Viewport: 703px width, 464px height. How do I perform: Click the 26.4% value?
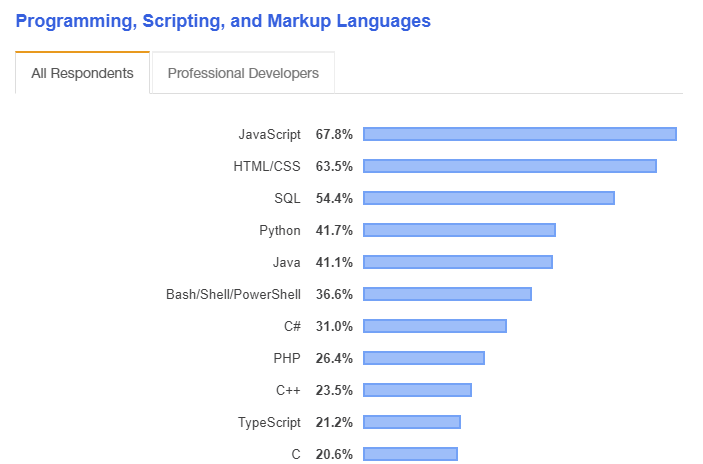(334, 359)
